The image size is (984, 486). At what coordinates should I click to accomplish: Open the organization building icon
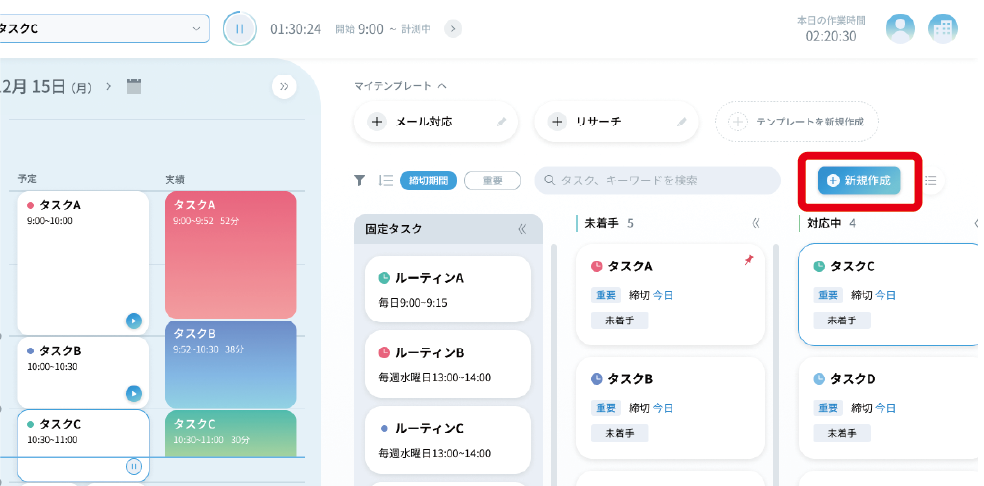click(x=942, y=29)
